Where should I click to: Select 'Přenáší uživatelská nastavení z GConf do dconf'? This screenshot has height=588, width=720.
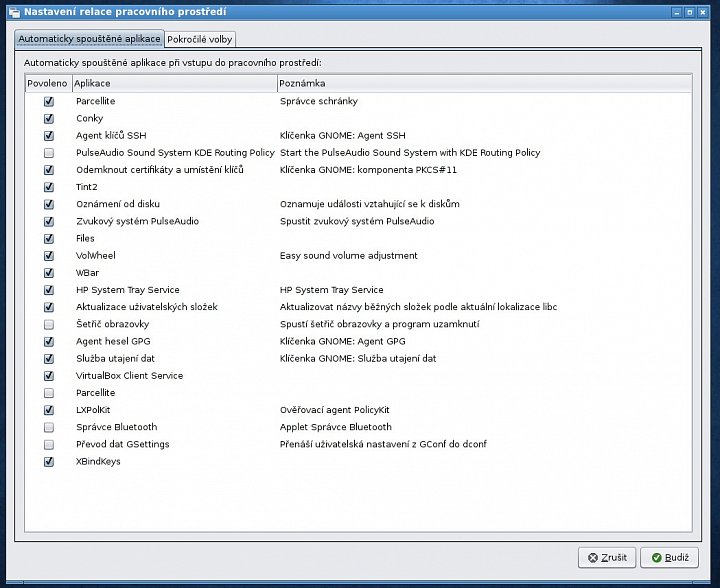pyautogui.click(x=383, y=444)
